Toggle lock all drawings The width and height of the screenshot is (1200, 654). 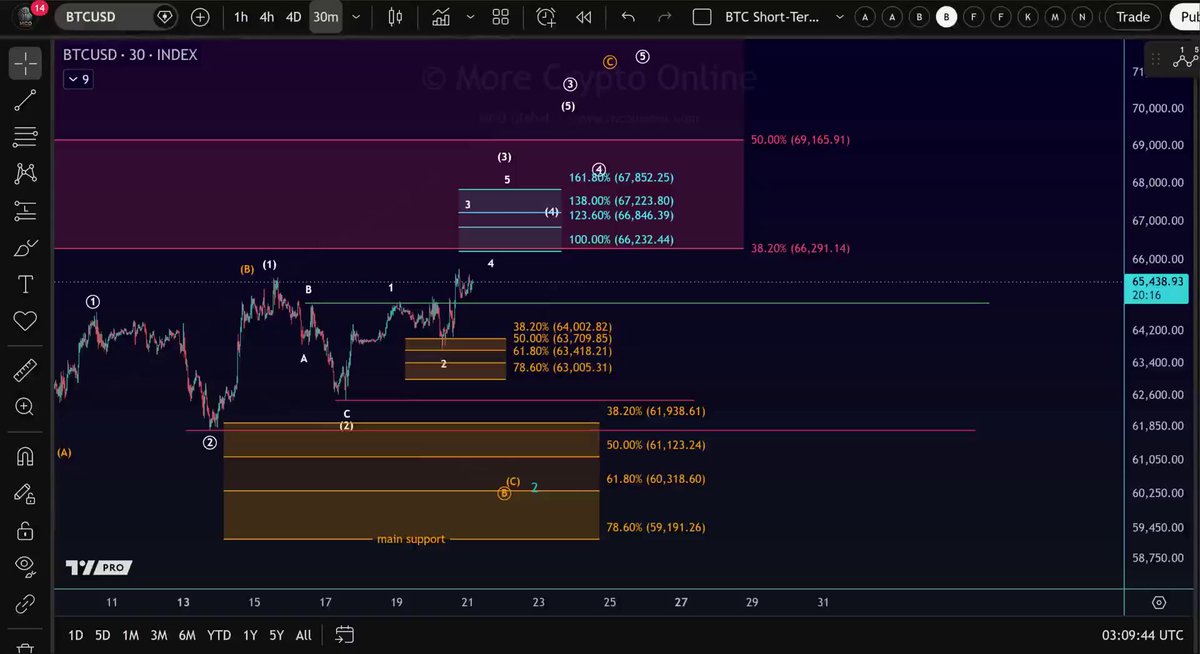[x=25, y=530]
